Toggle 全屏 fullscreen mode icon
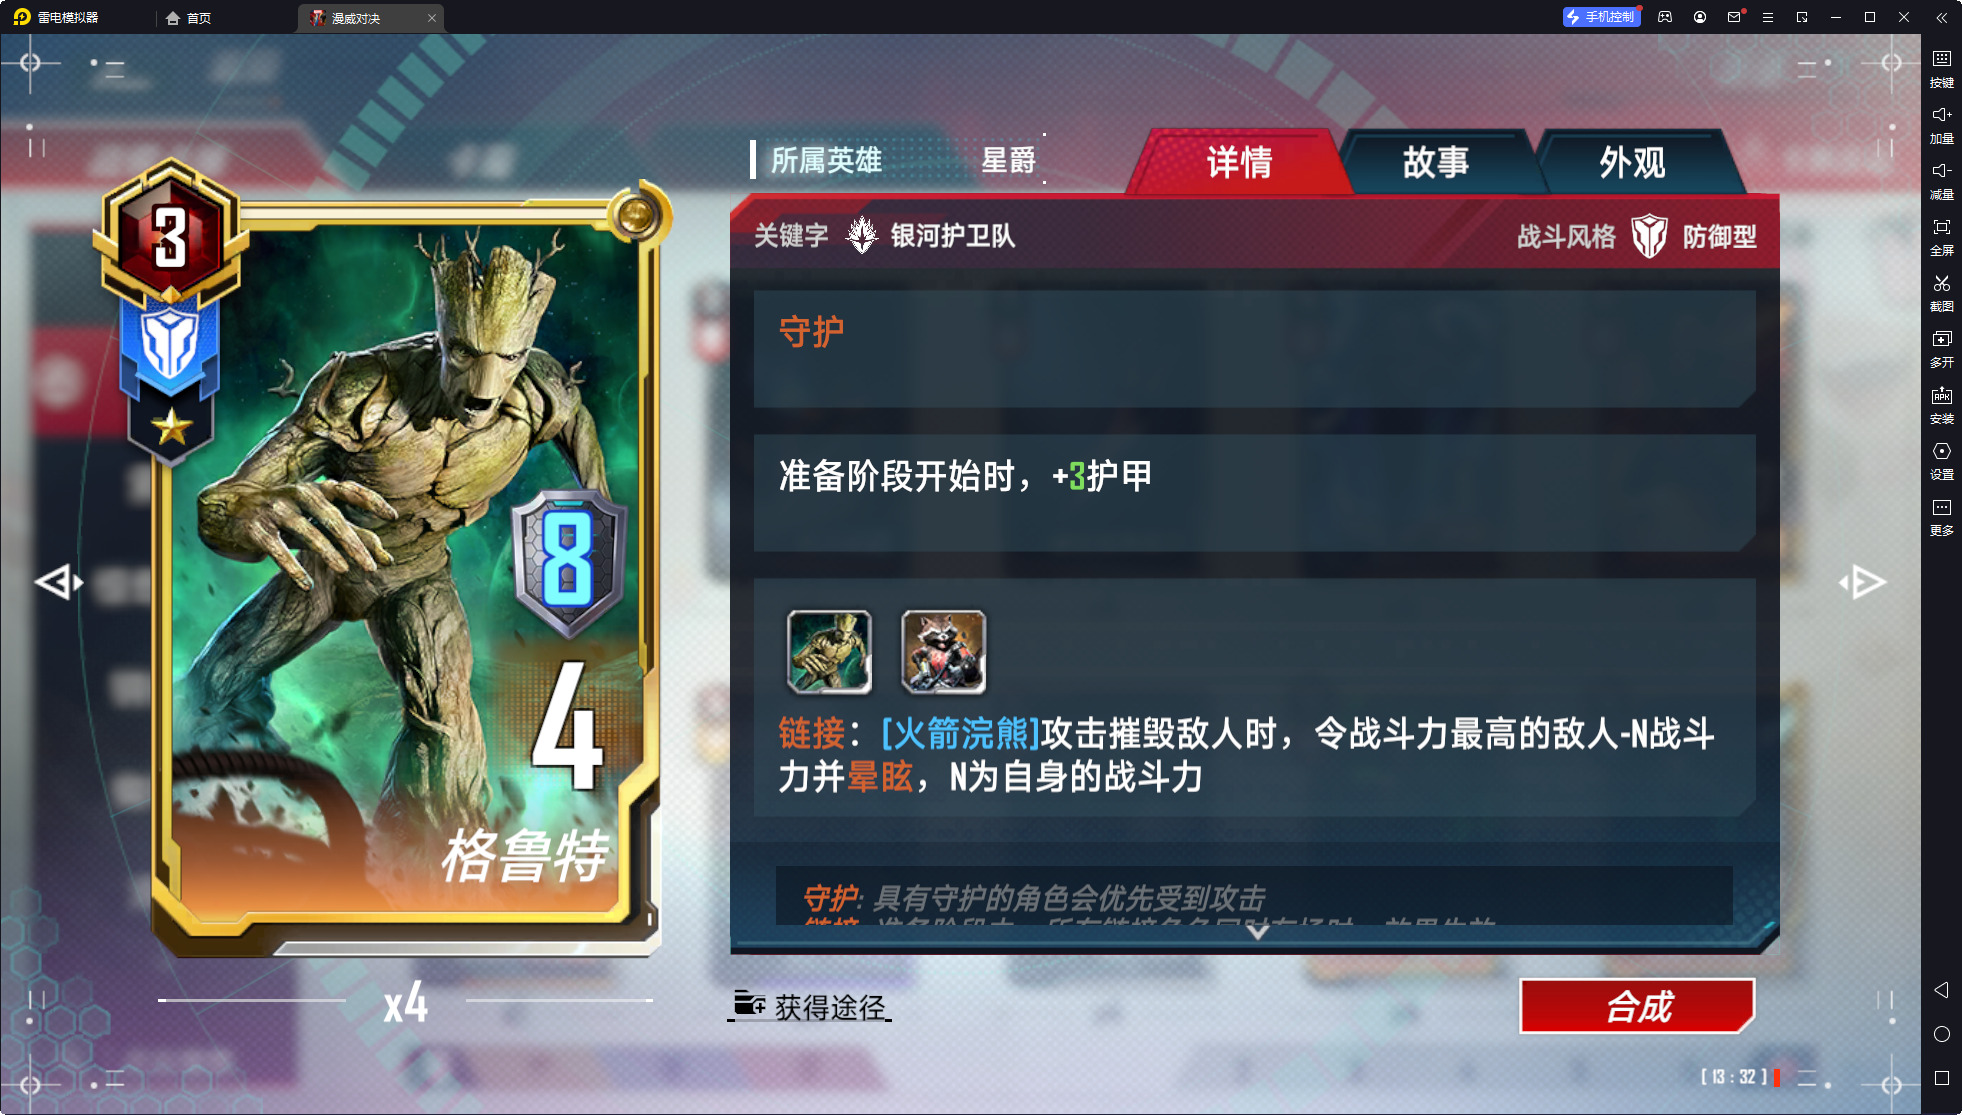 (x=1941, y=236)
